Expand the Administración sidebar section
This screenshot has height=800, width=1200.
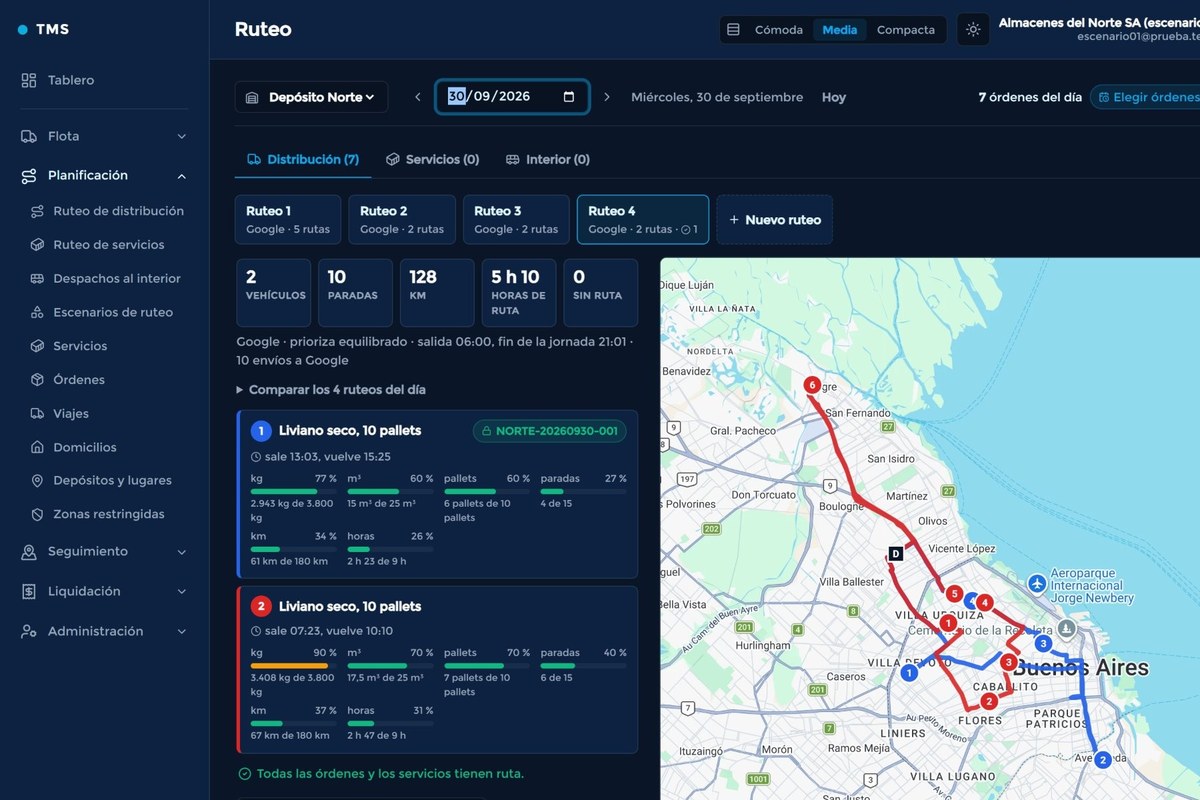(x=104, y=632)
